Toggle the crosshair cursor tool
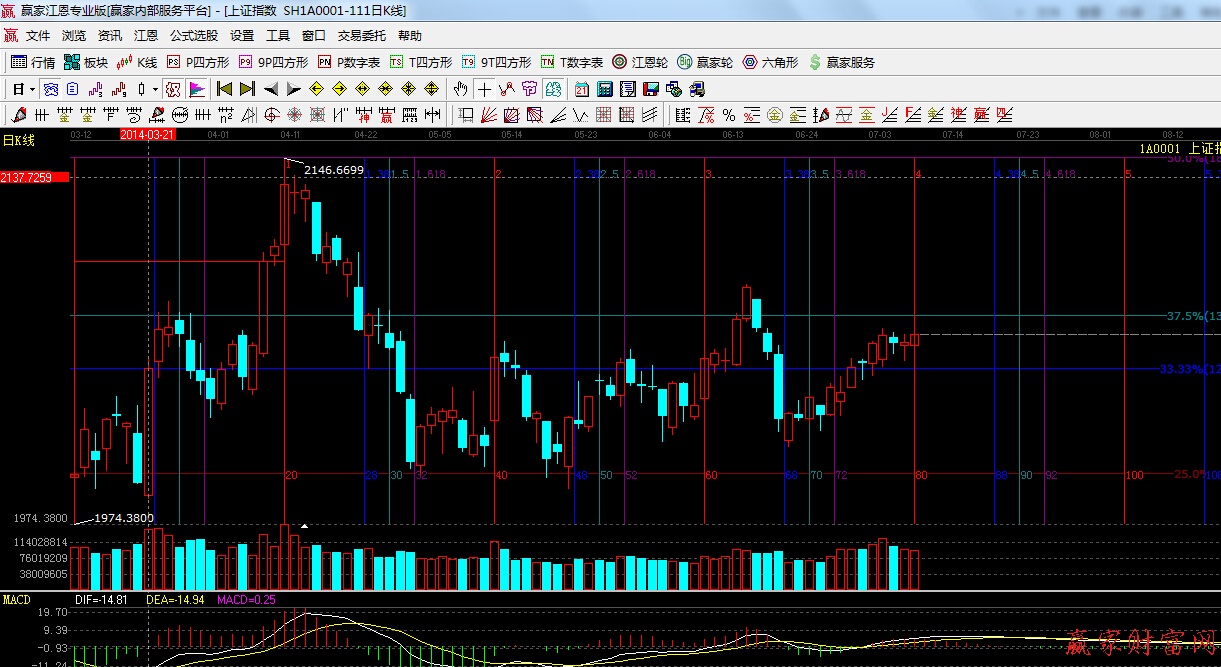1221x667 pixels. (x=484, y=89)
